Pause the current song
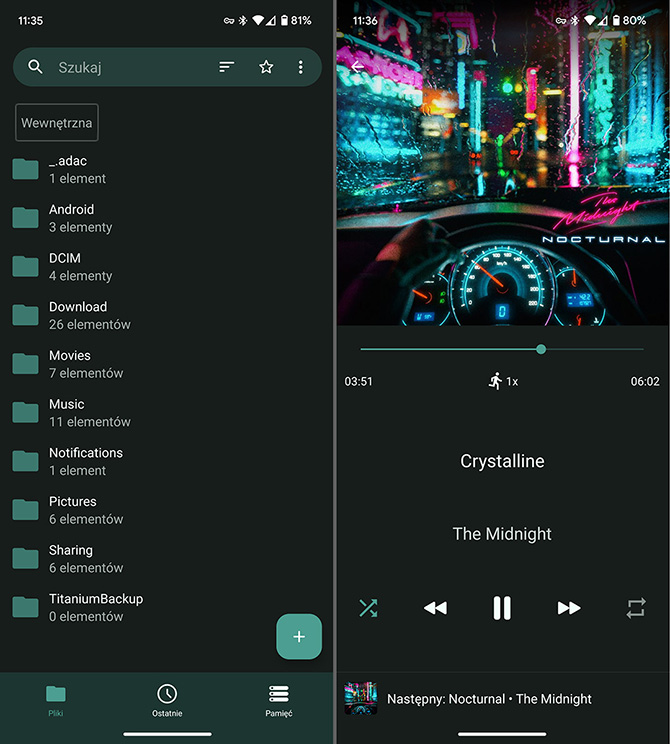The image size is (670, 744). (x=502, y=608)
